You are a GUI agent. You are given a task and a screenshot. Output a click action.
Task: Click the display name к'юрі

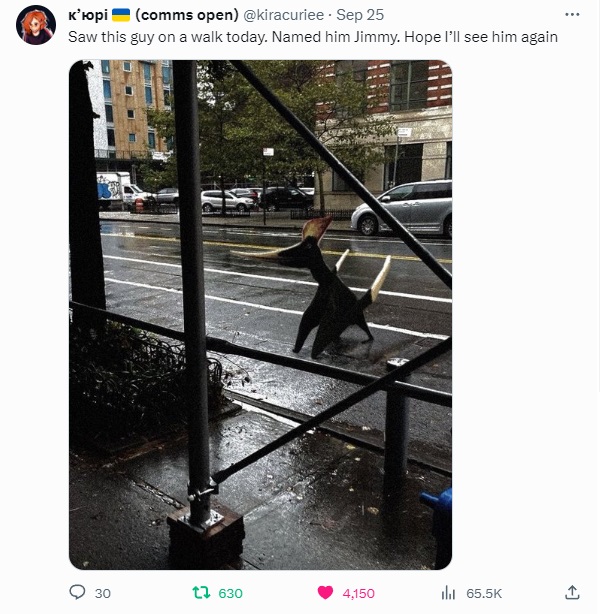click(x=88, y=15)
